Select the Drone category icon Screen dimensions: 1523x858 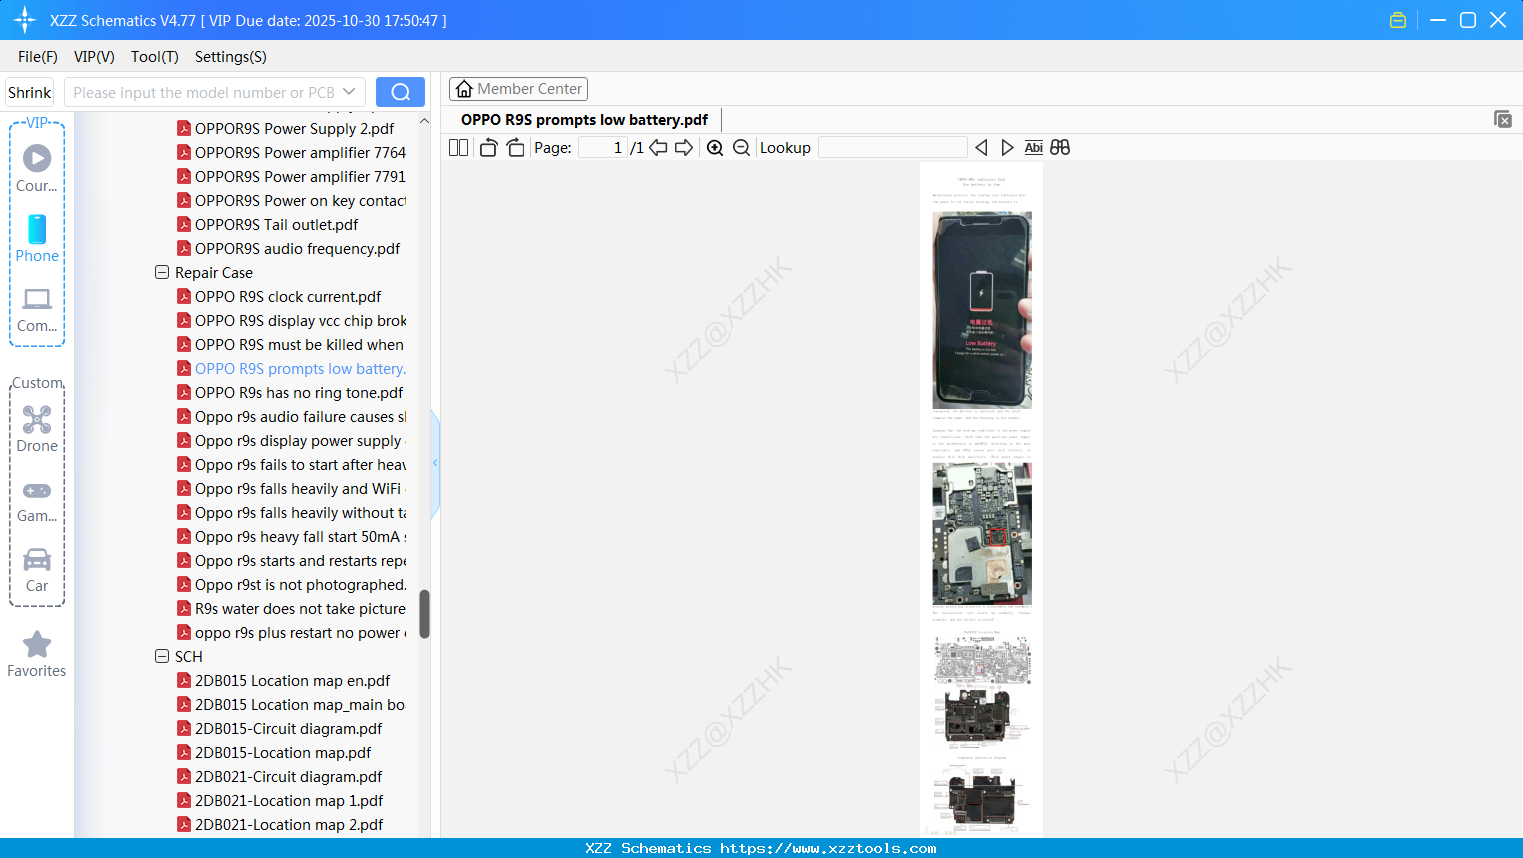point(37,429)
